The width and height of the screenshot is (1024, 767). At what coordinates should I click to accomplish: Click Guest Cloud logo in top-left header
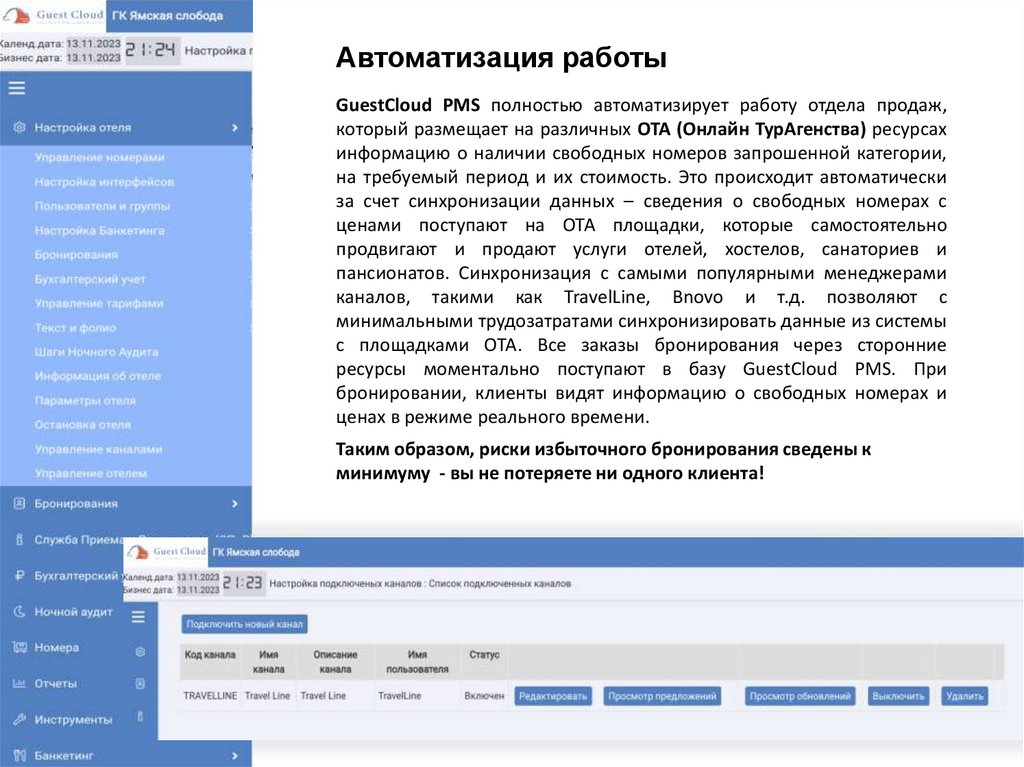point(53,15)
